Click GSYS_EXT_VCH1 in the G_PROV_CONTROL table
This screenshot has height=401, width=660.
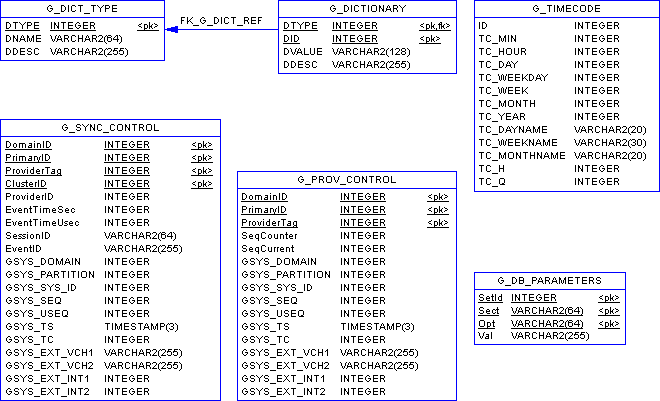[285, 353]
